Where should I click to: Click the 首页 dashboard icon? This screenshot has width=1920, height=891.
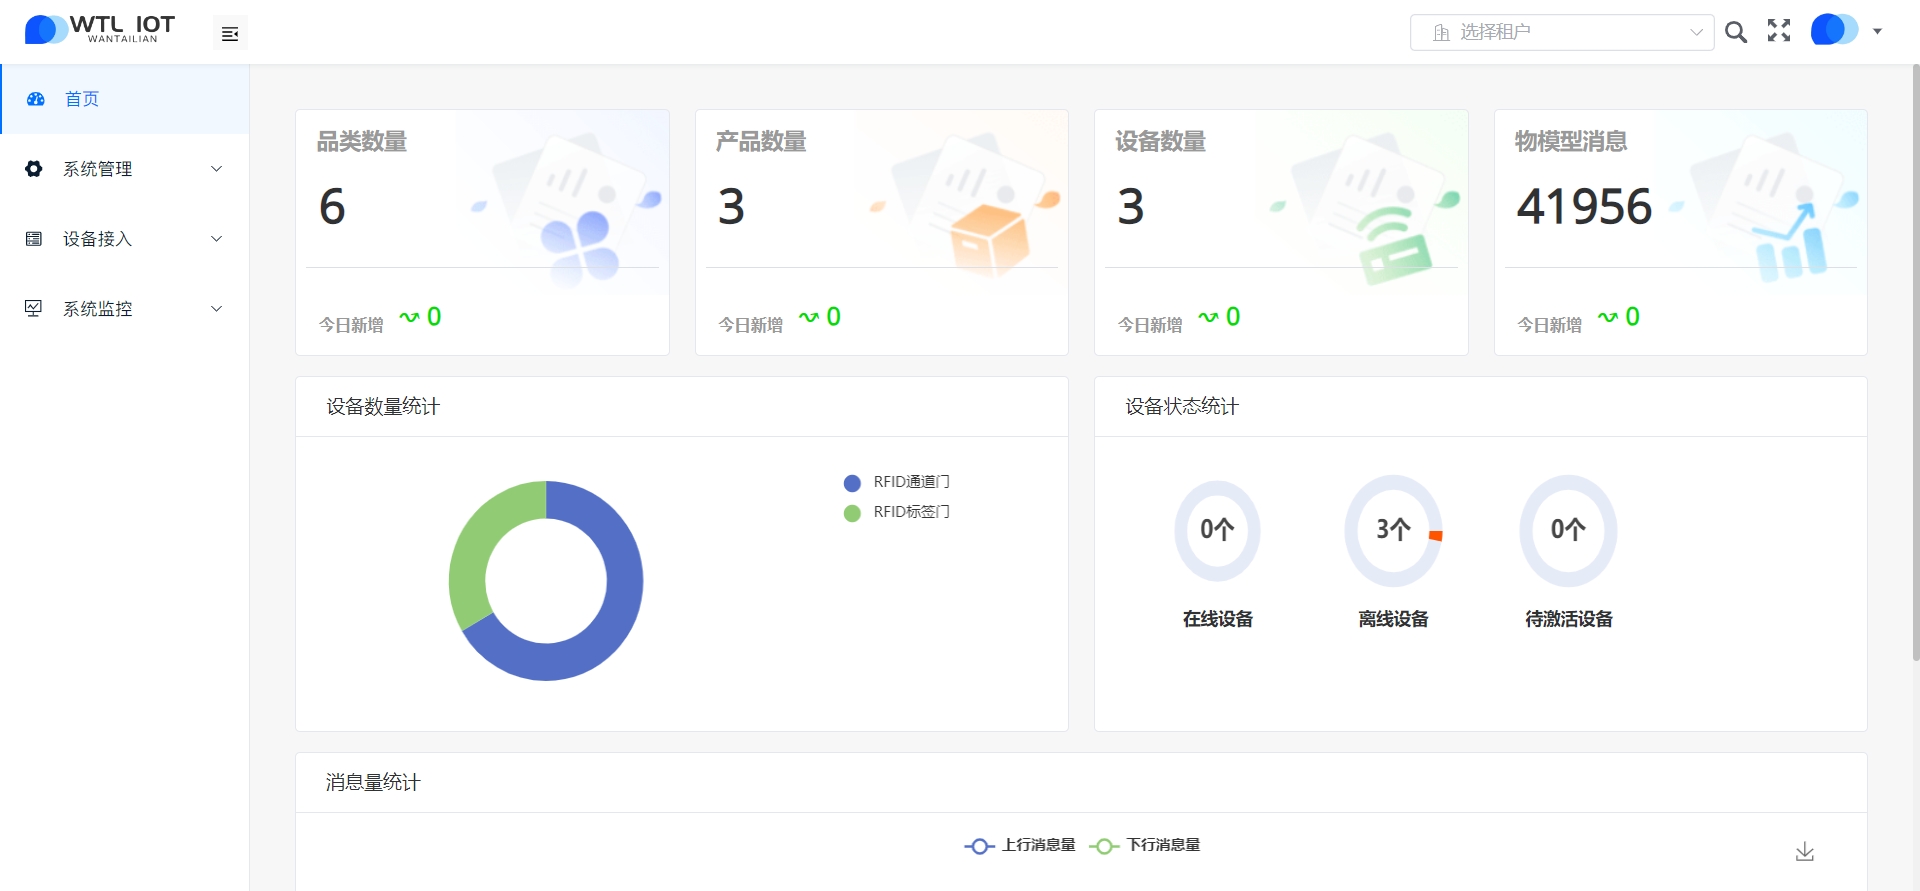[36, 99]
